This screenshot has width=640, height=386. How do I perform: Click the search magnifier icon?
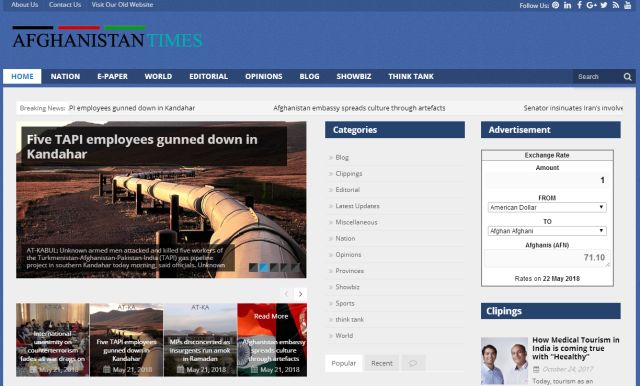tap(627, 77)
